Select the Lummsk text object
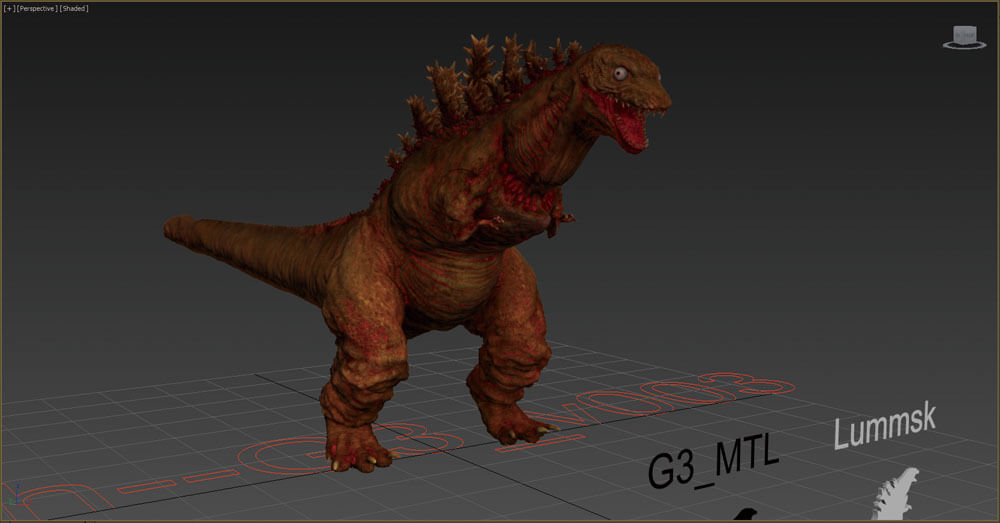The image size is (1000, 523). pos(885,425)
